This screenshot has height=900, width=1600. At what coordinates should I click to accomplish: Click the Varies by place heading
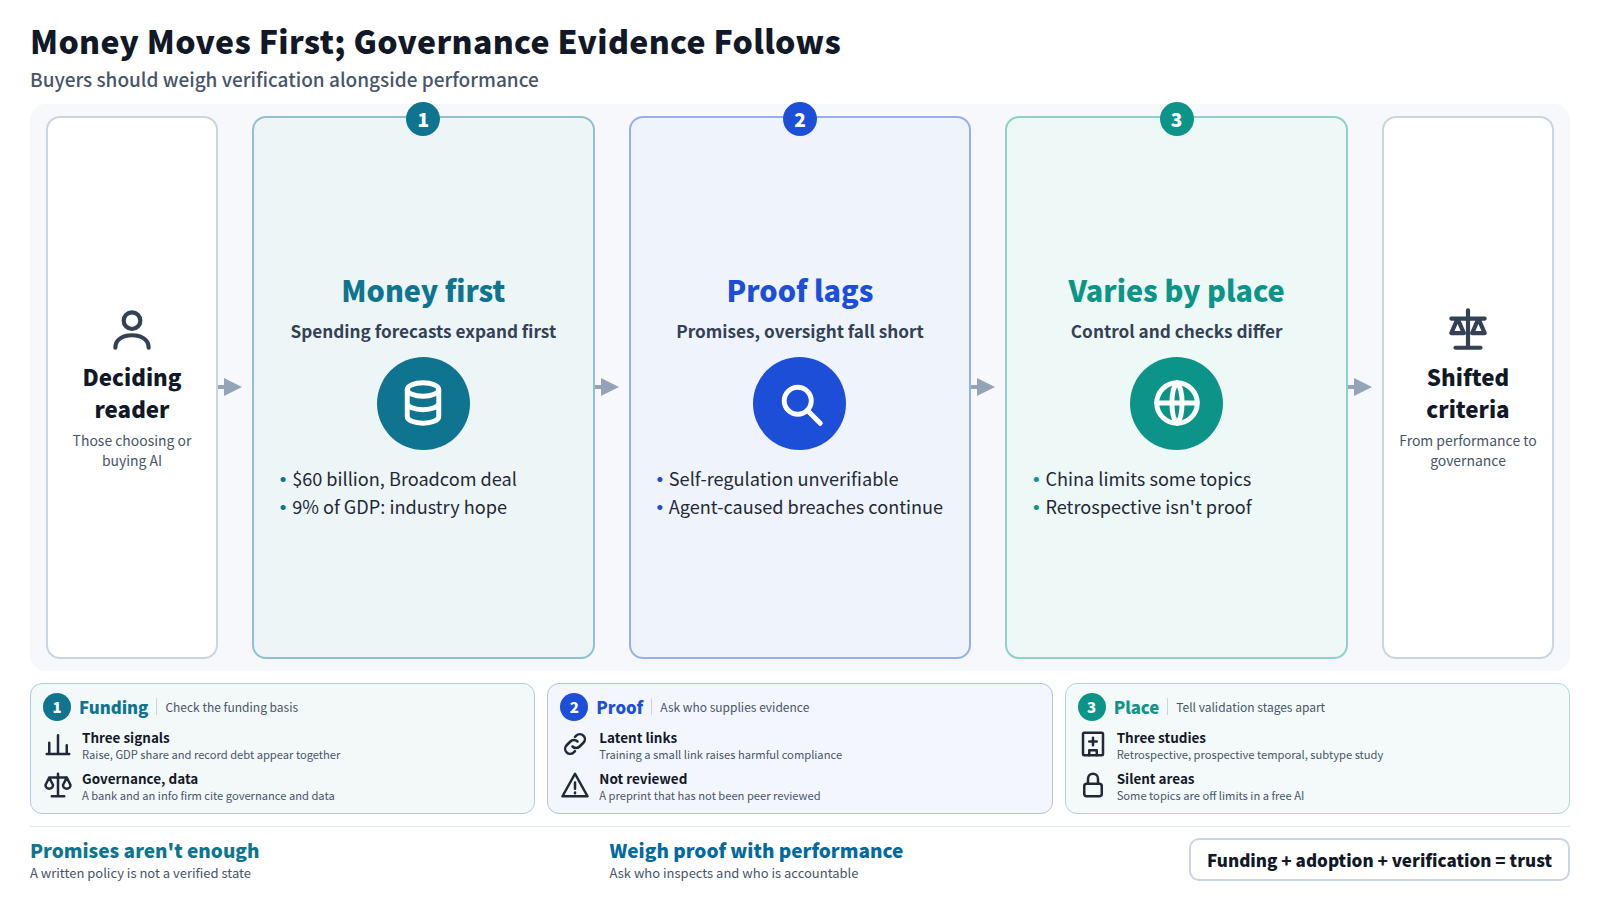pyautogui.click(x=1176, y=291)
